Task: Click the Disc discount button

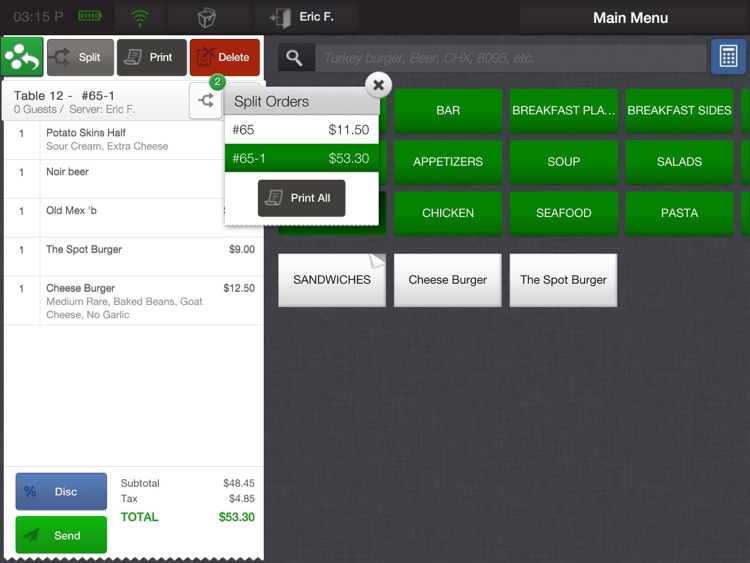Action: (61, 491)
